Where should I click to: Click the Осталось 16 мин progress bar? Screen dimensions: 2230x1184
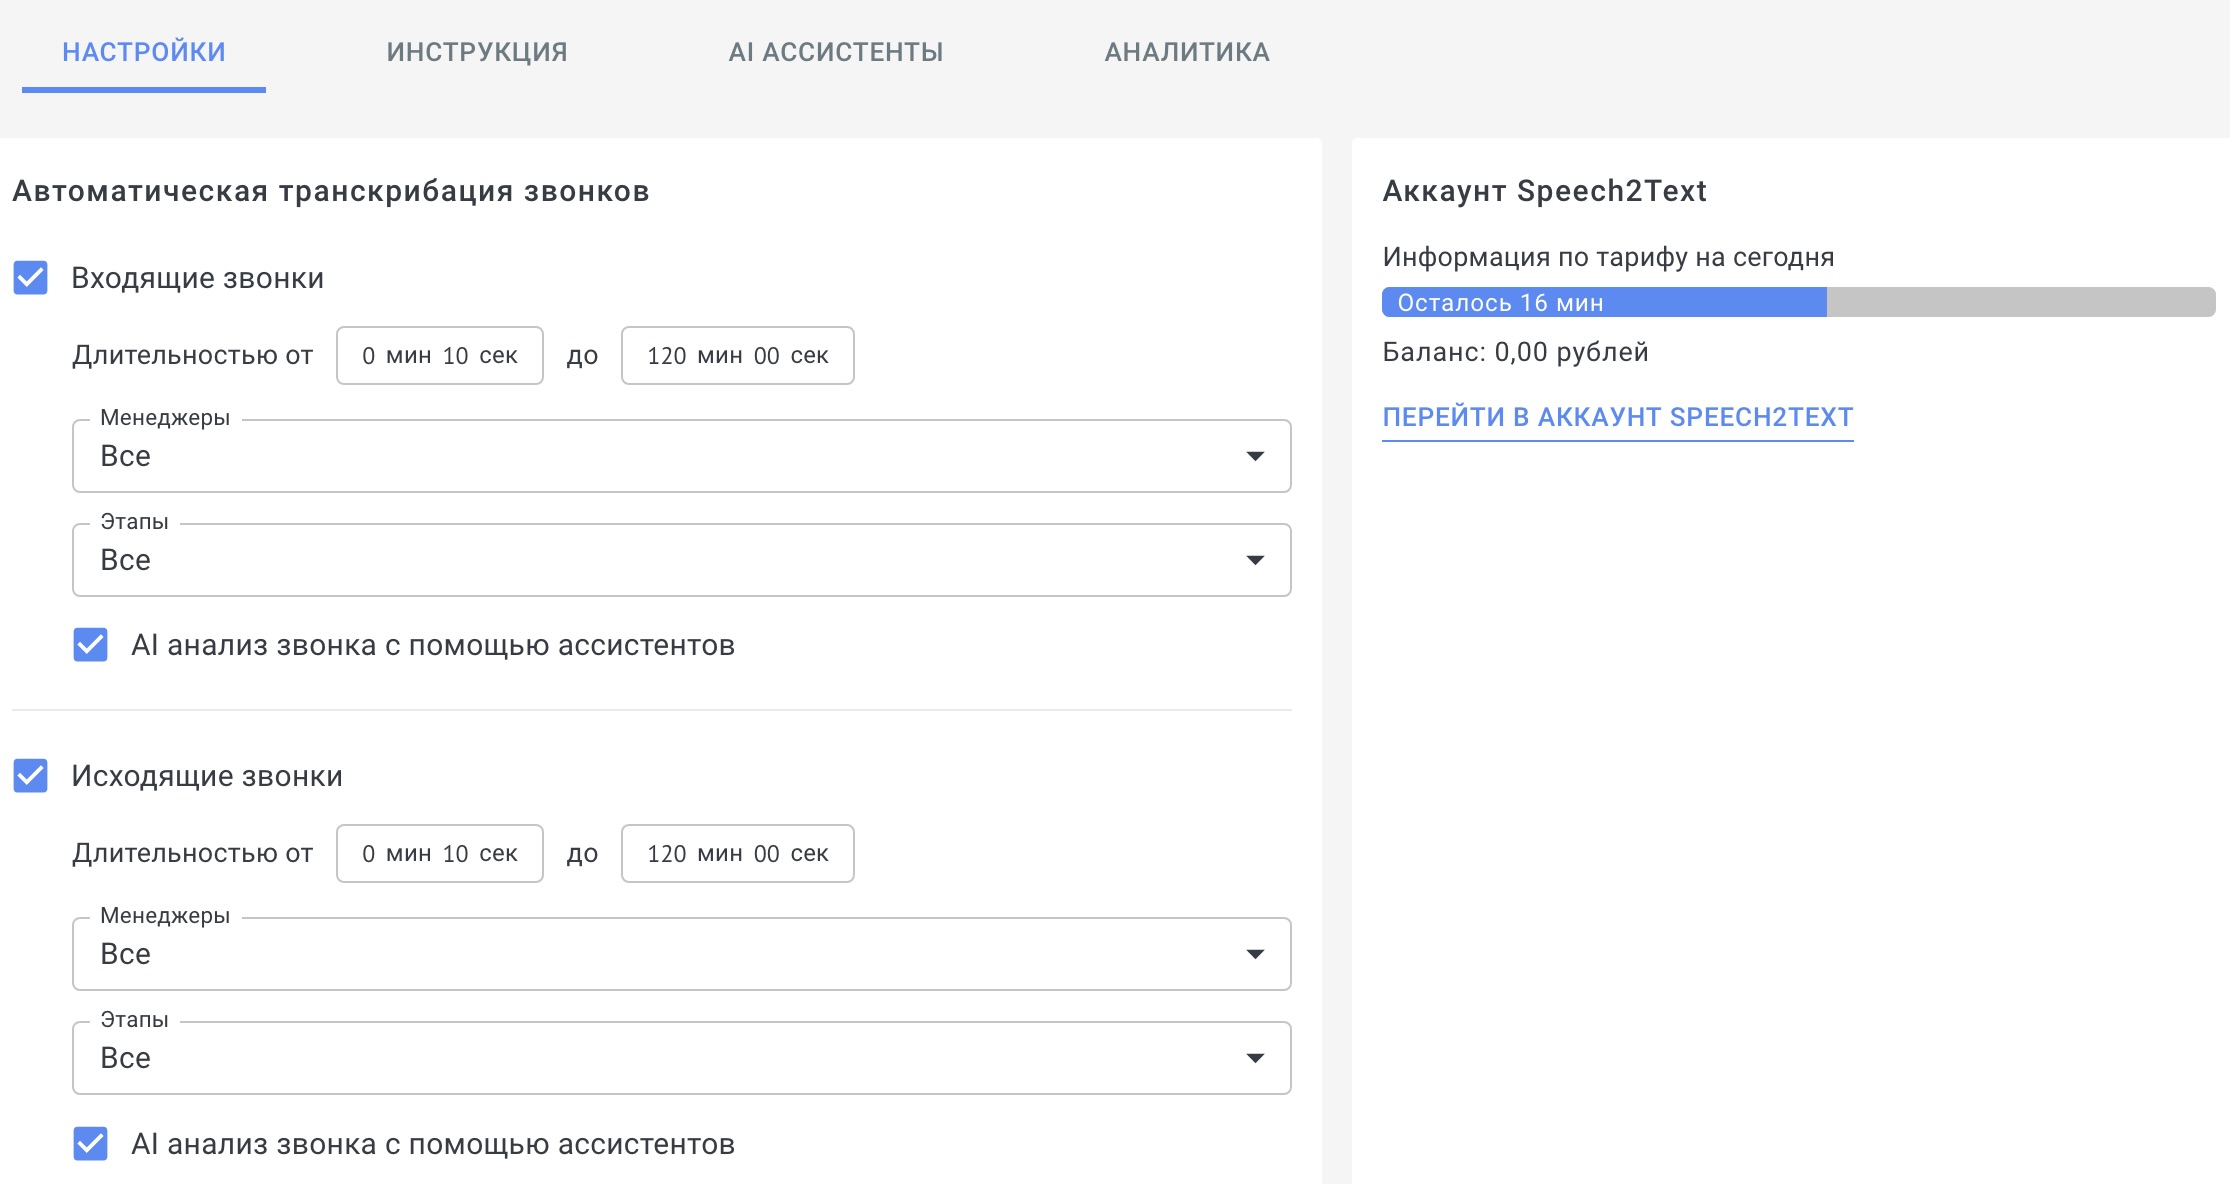pos(1797,302)
